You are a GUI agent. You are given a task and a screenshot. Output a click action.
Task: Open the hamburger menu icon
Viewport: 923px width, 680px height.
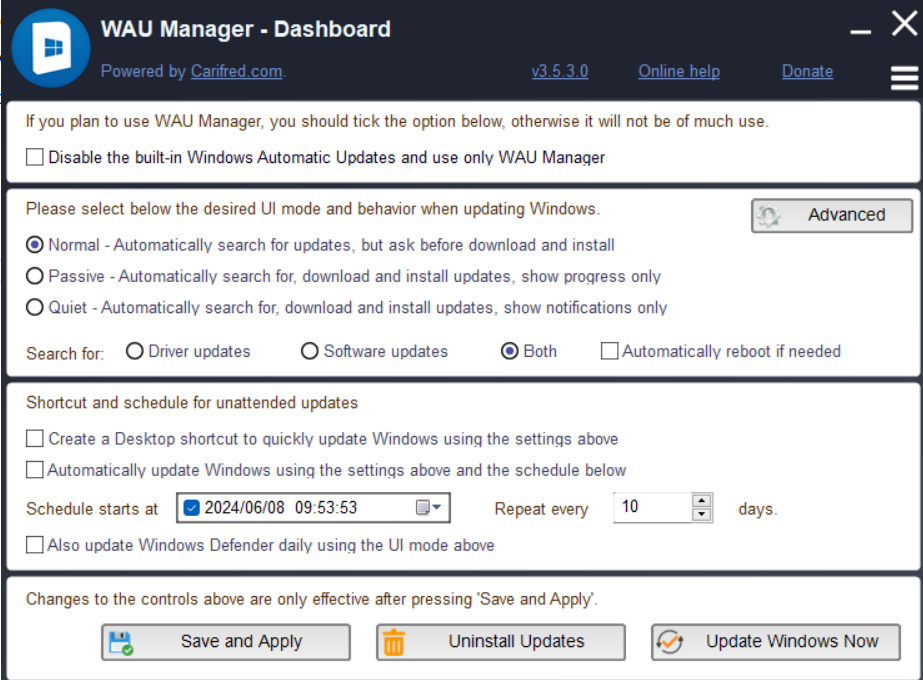(904, 77)
